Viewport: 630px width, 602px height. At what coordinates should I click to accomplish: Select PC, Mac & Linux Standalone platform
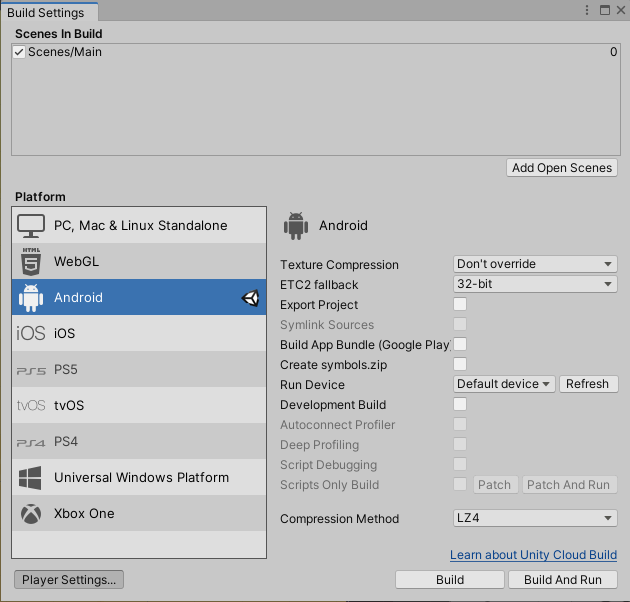(139, 225)
